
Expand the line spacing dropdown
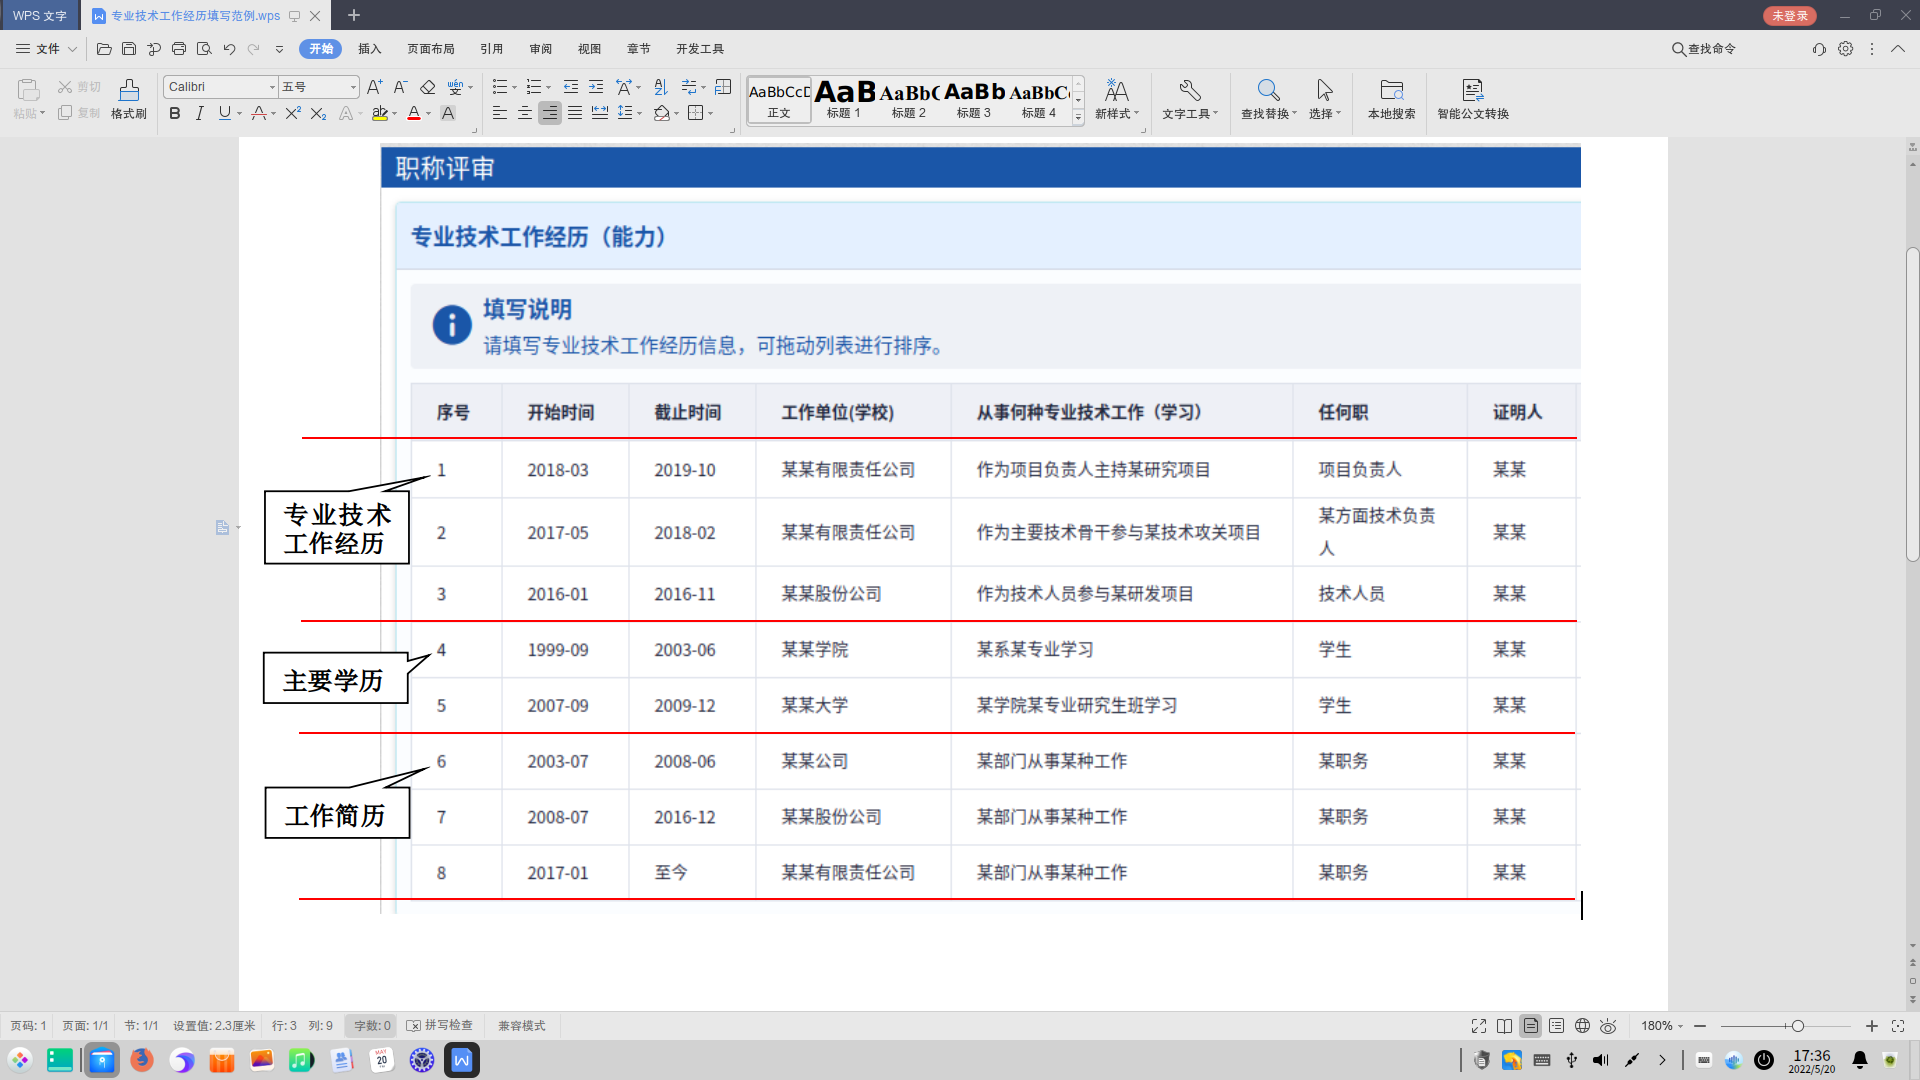(x=639, y=114)
